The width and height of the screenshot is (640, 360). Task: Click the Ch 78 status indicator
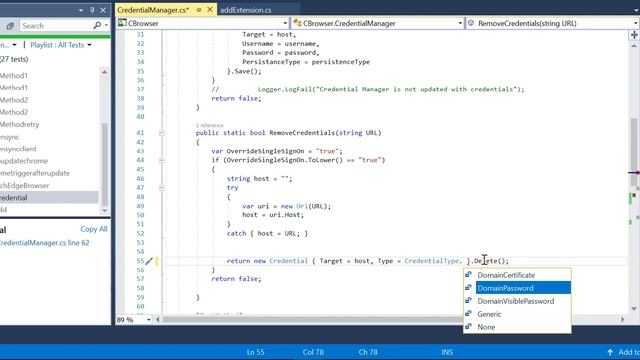(368, 352)
